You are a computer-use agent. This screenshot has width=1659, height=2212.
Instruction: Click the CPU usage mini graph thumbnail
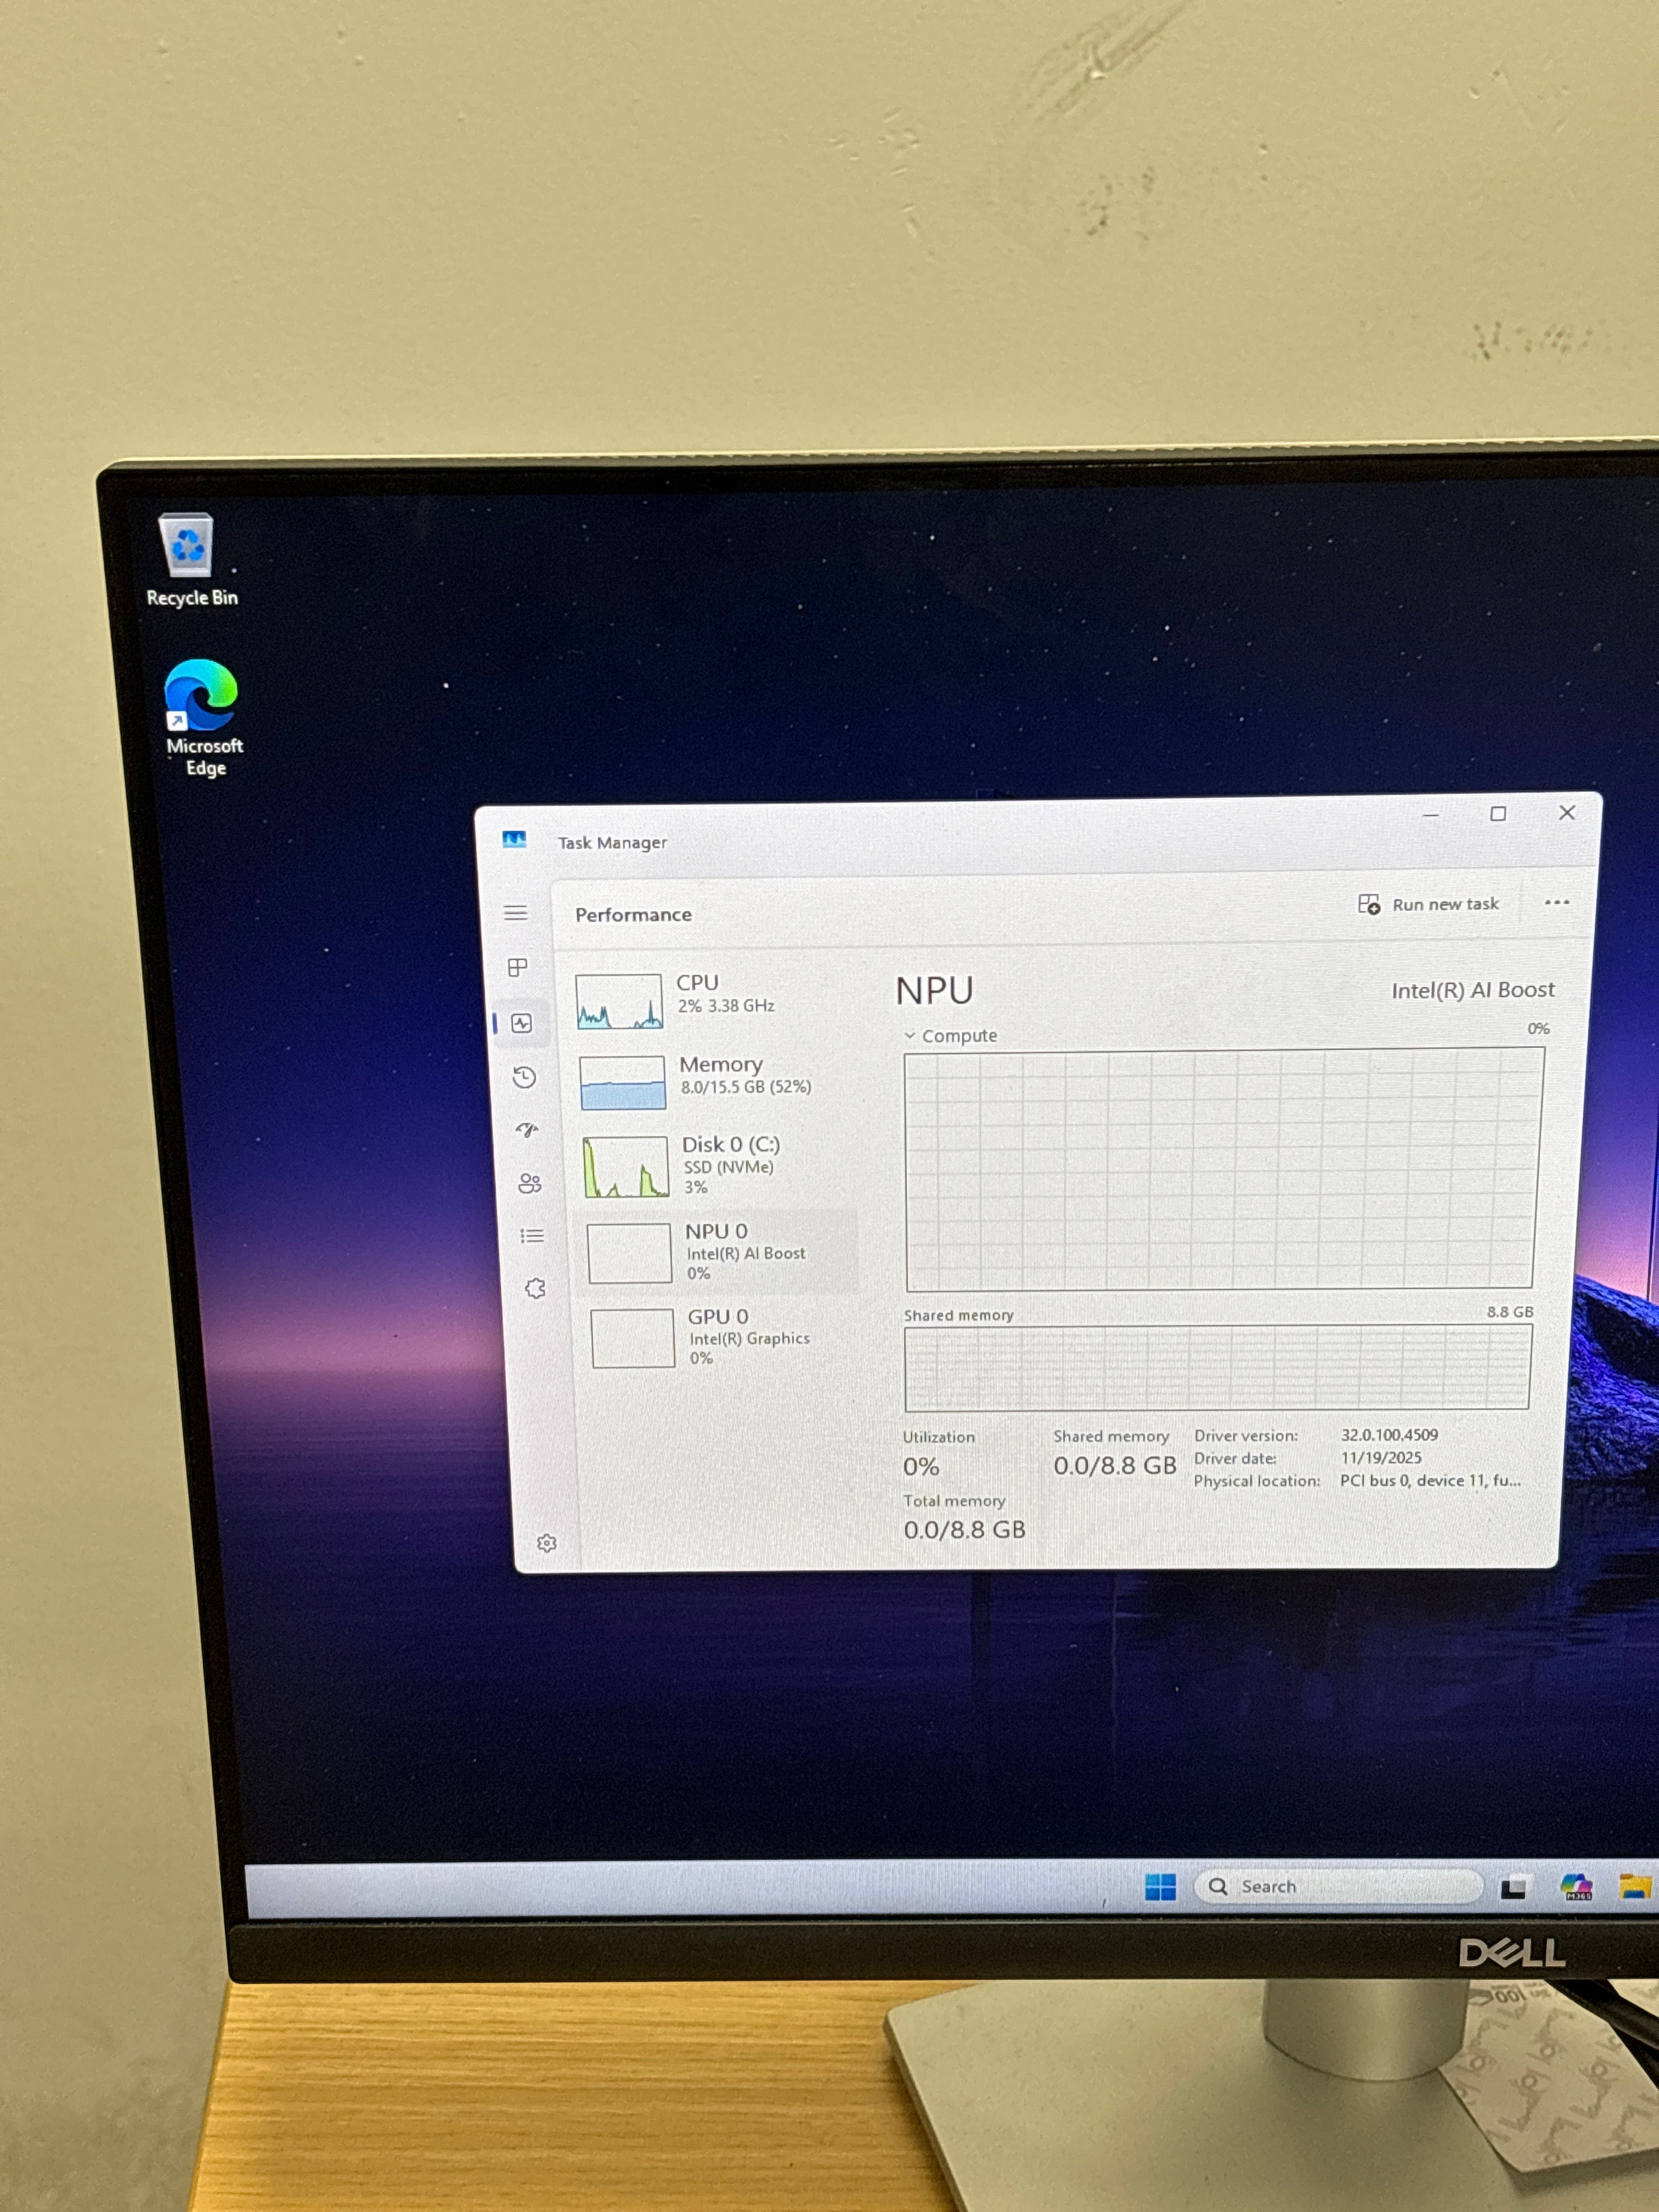tap(619, 1001)
